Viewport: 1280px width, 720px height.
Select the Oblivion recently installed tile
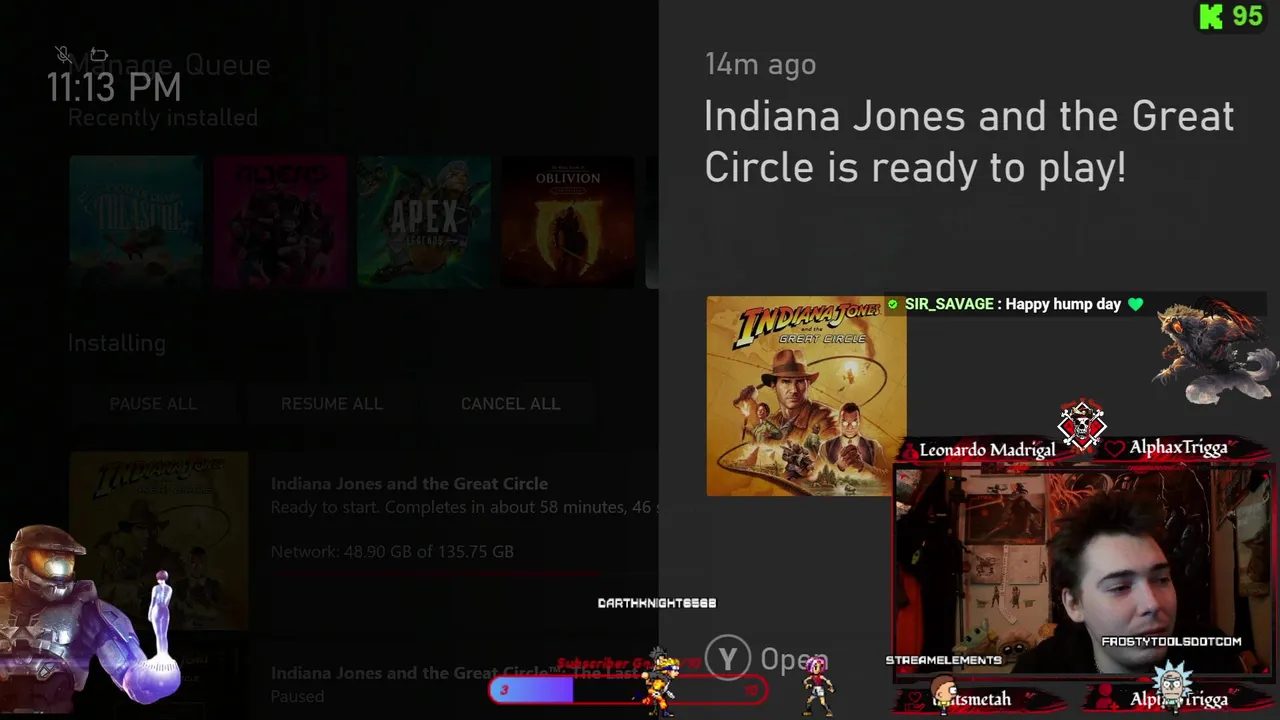tap(568, 221)
